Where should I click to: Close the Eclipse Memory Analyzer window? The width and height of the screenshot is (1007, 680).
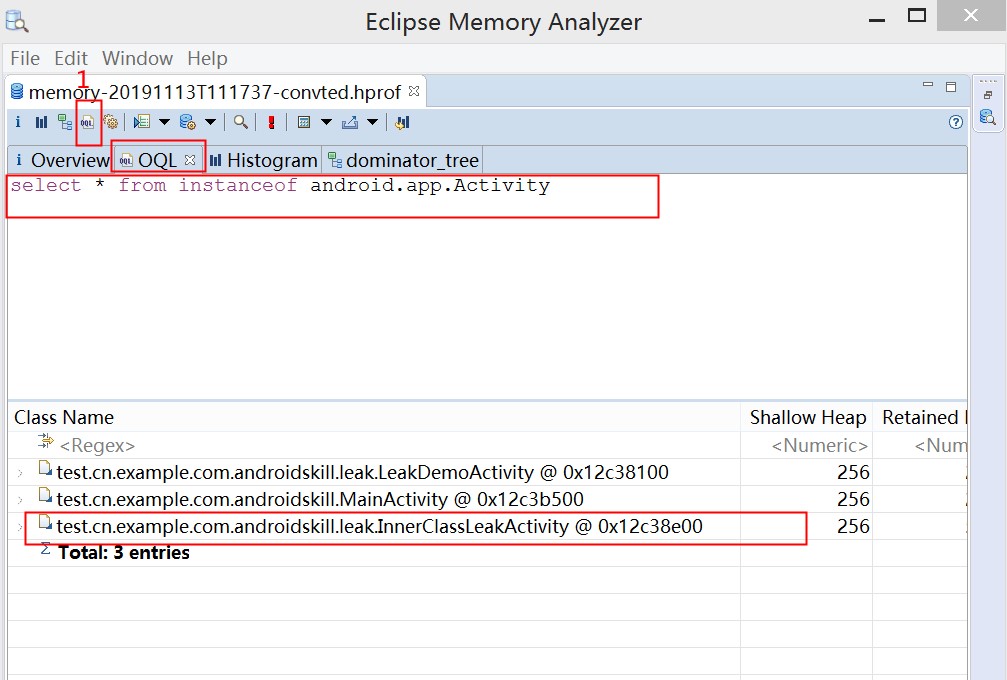coord(971,15)
